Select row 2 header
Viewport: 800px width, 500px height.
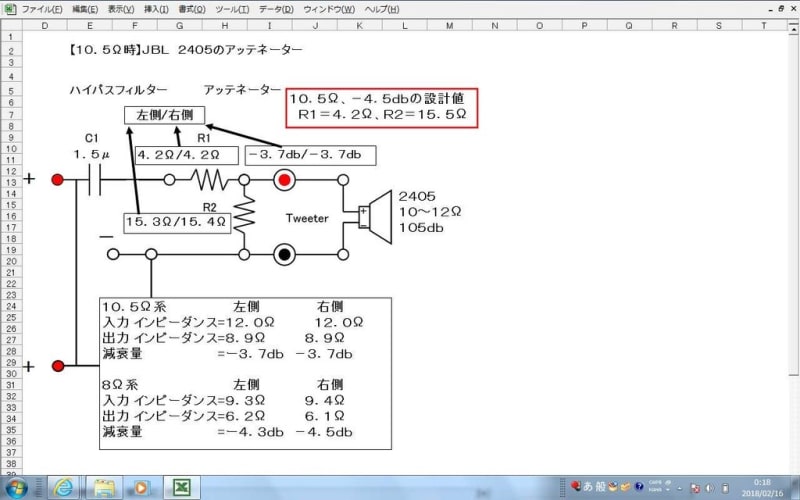(11, 51)
